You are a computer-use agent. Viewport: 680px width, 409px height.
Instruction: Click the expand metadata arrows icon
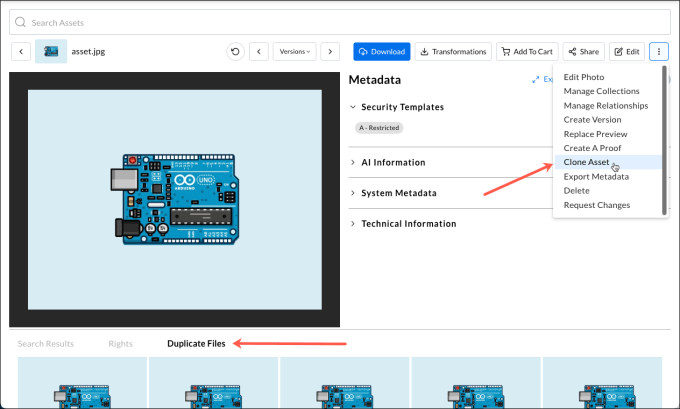(536, 79)
